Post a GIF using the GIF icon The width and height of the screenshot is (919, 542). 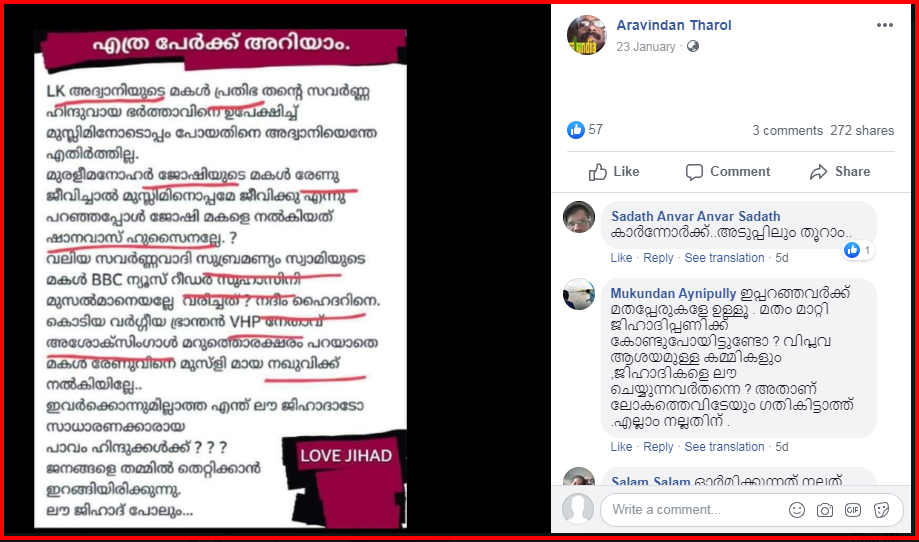pos(853,510)
